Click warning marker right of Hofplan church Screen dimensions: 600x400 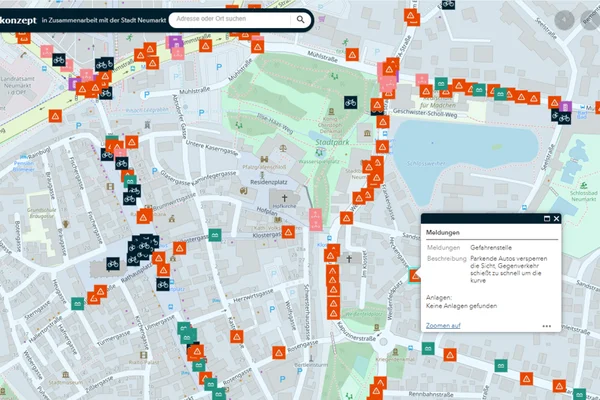pos(288,232)
